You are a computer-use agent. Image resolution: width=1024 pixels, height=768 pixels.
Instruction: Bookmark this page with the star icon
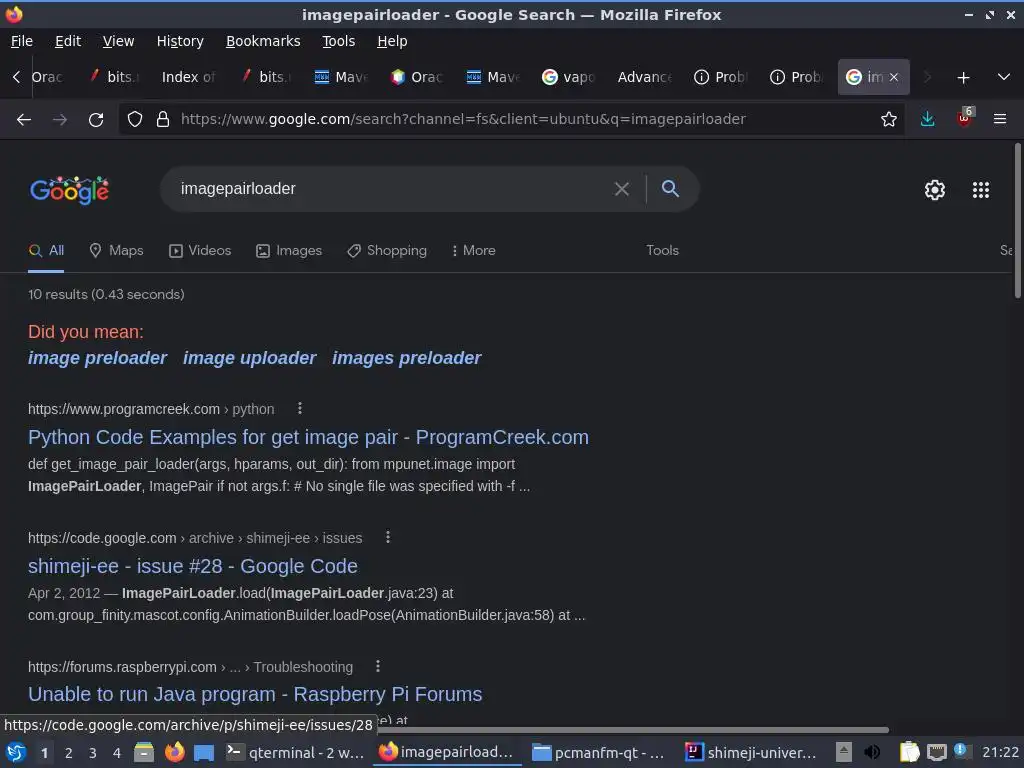click(x=888, y=119)
